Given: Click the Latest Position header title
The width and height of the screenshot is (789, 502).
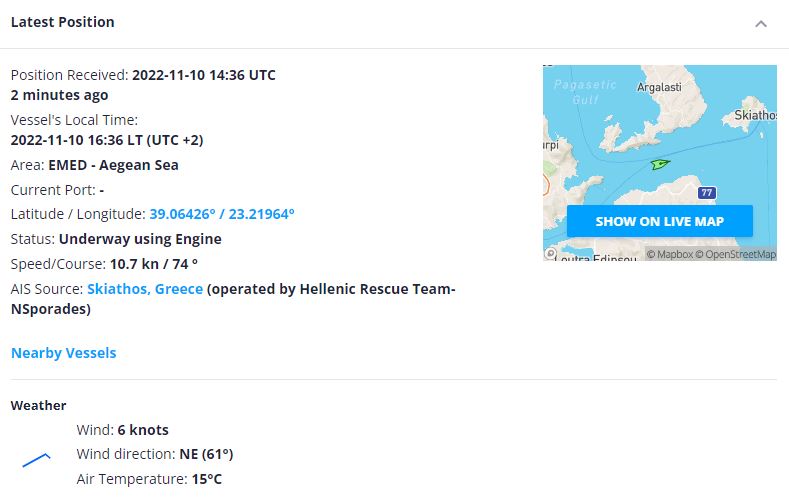Looking at the screenshot, I should click(x=62, y=22).
